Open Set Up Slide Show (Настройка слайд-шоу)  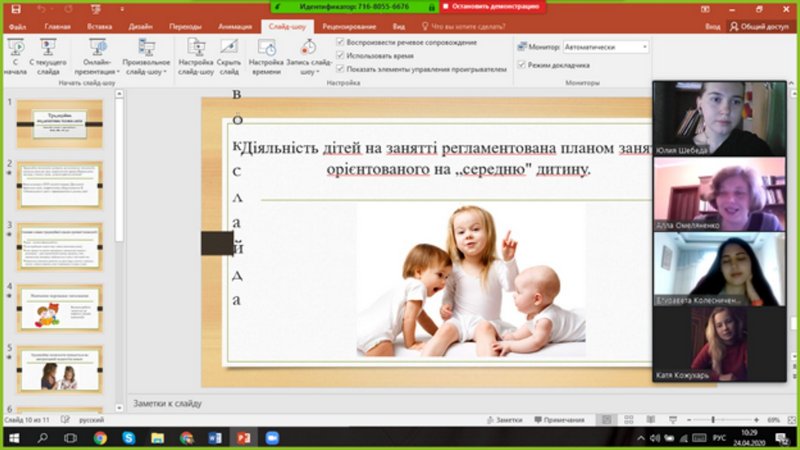(x=196, y=56)
